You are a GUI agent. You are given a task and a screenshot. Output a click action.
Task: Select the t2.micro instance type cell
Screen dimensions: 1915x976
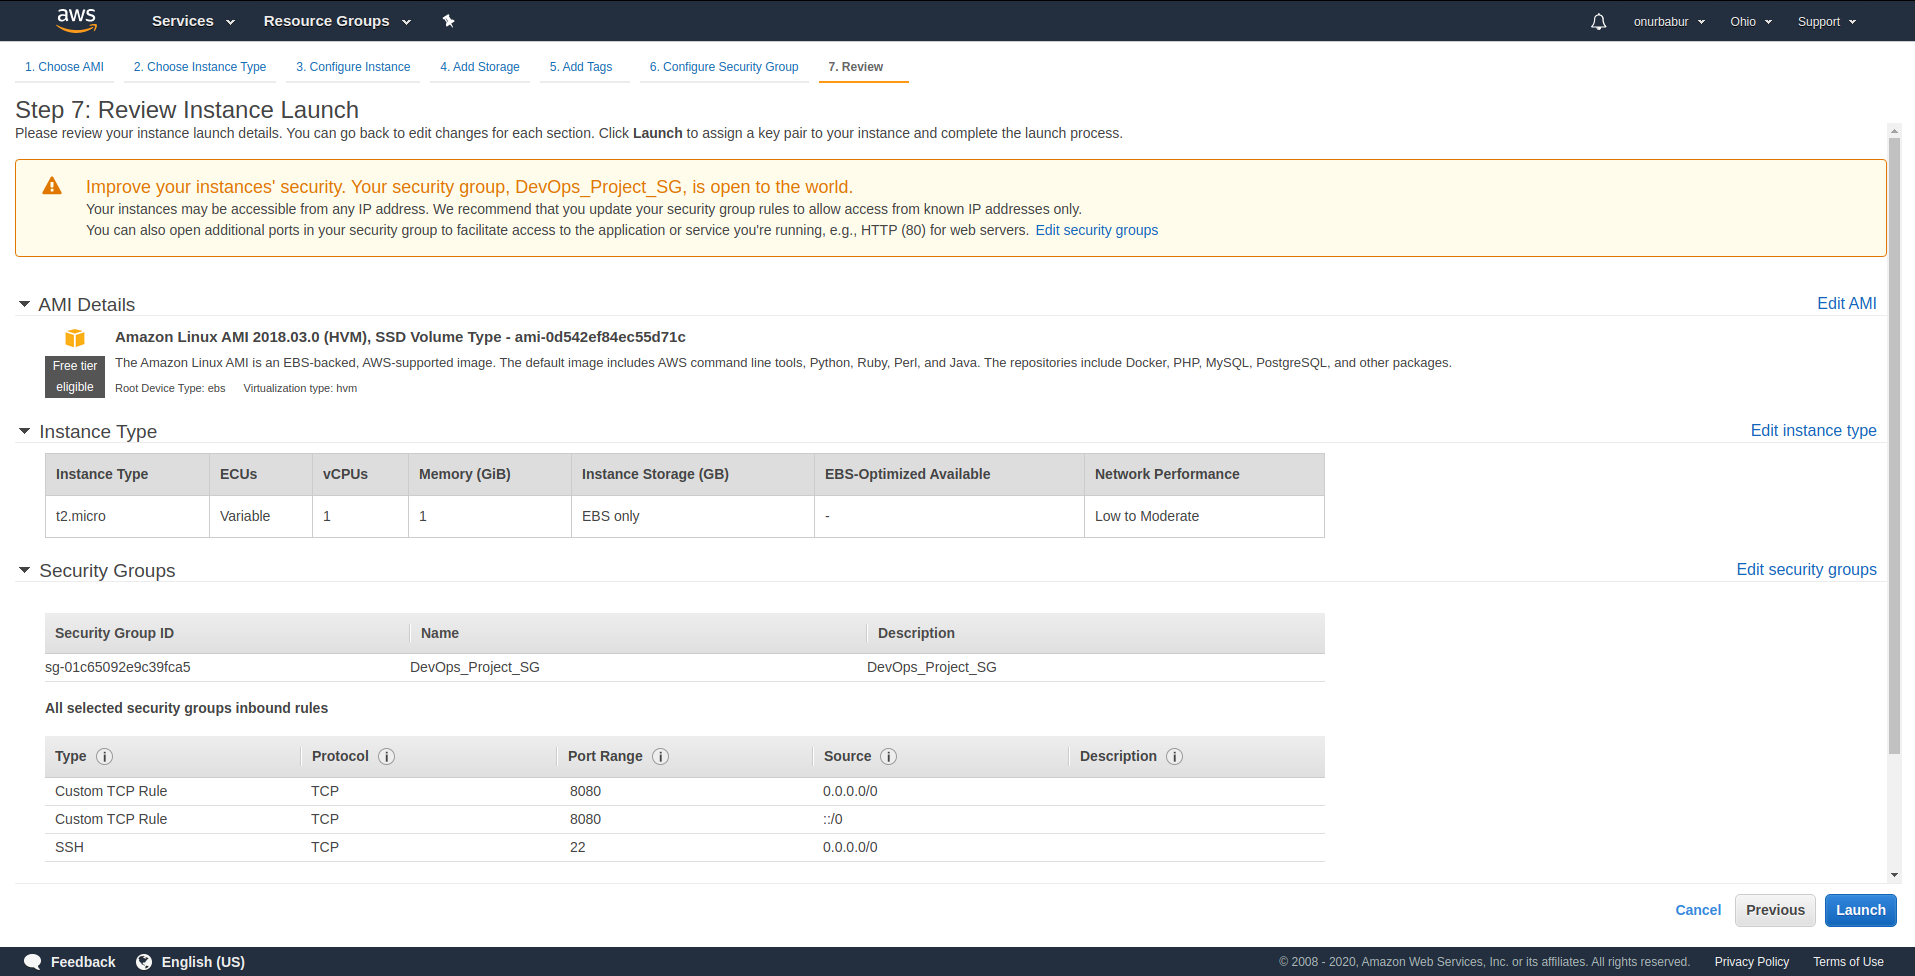[x=127, y=516]
